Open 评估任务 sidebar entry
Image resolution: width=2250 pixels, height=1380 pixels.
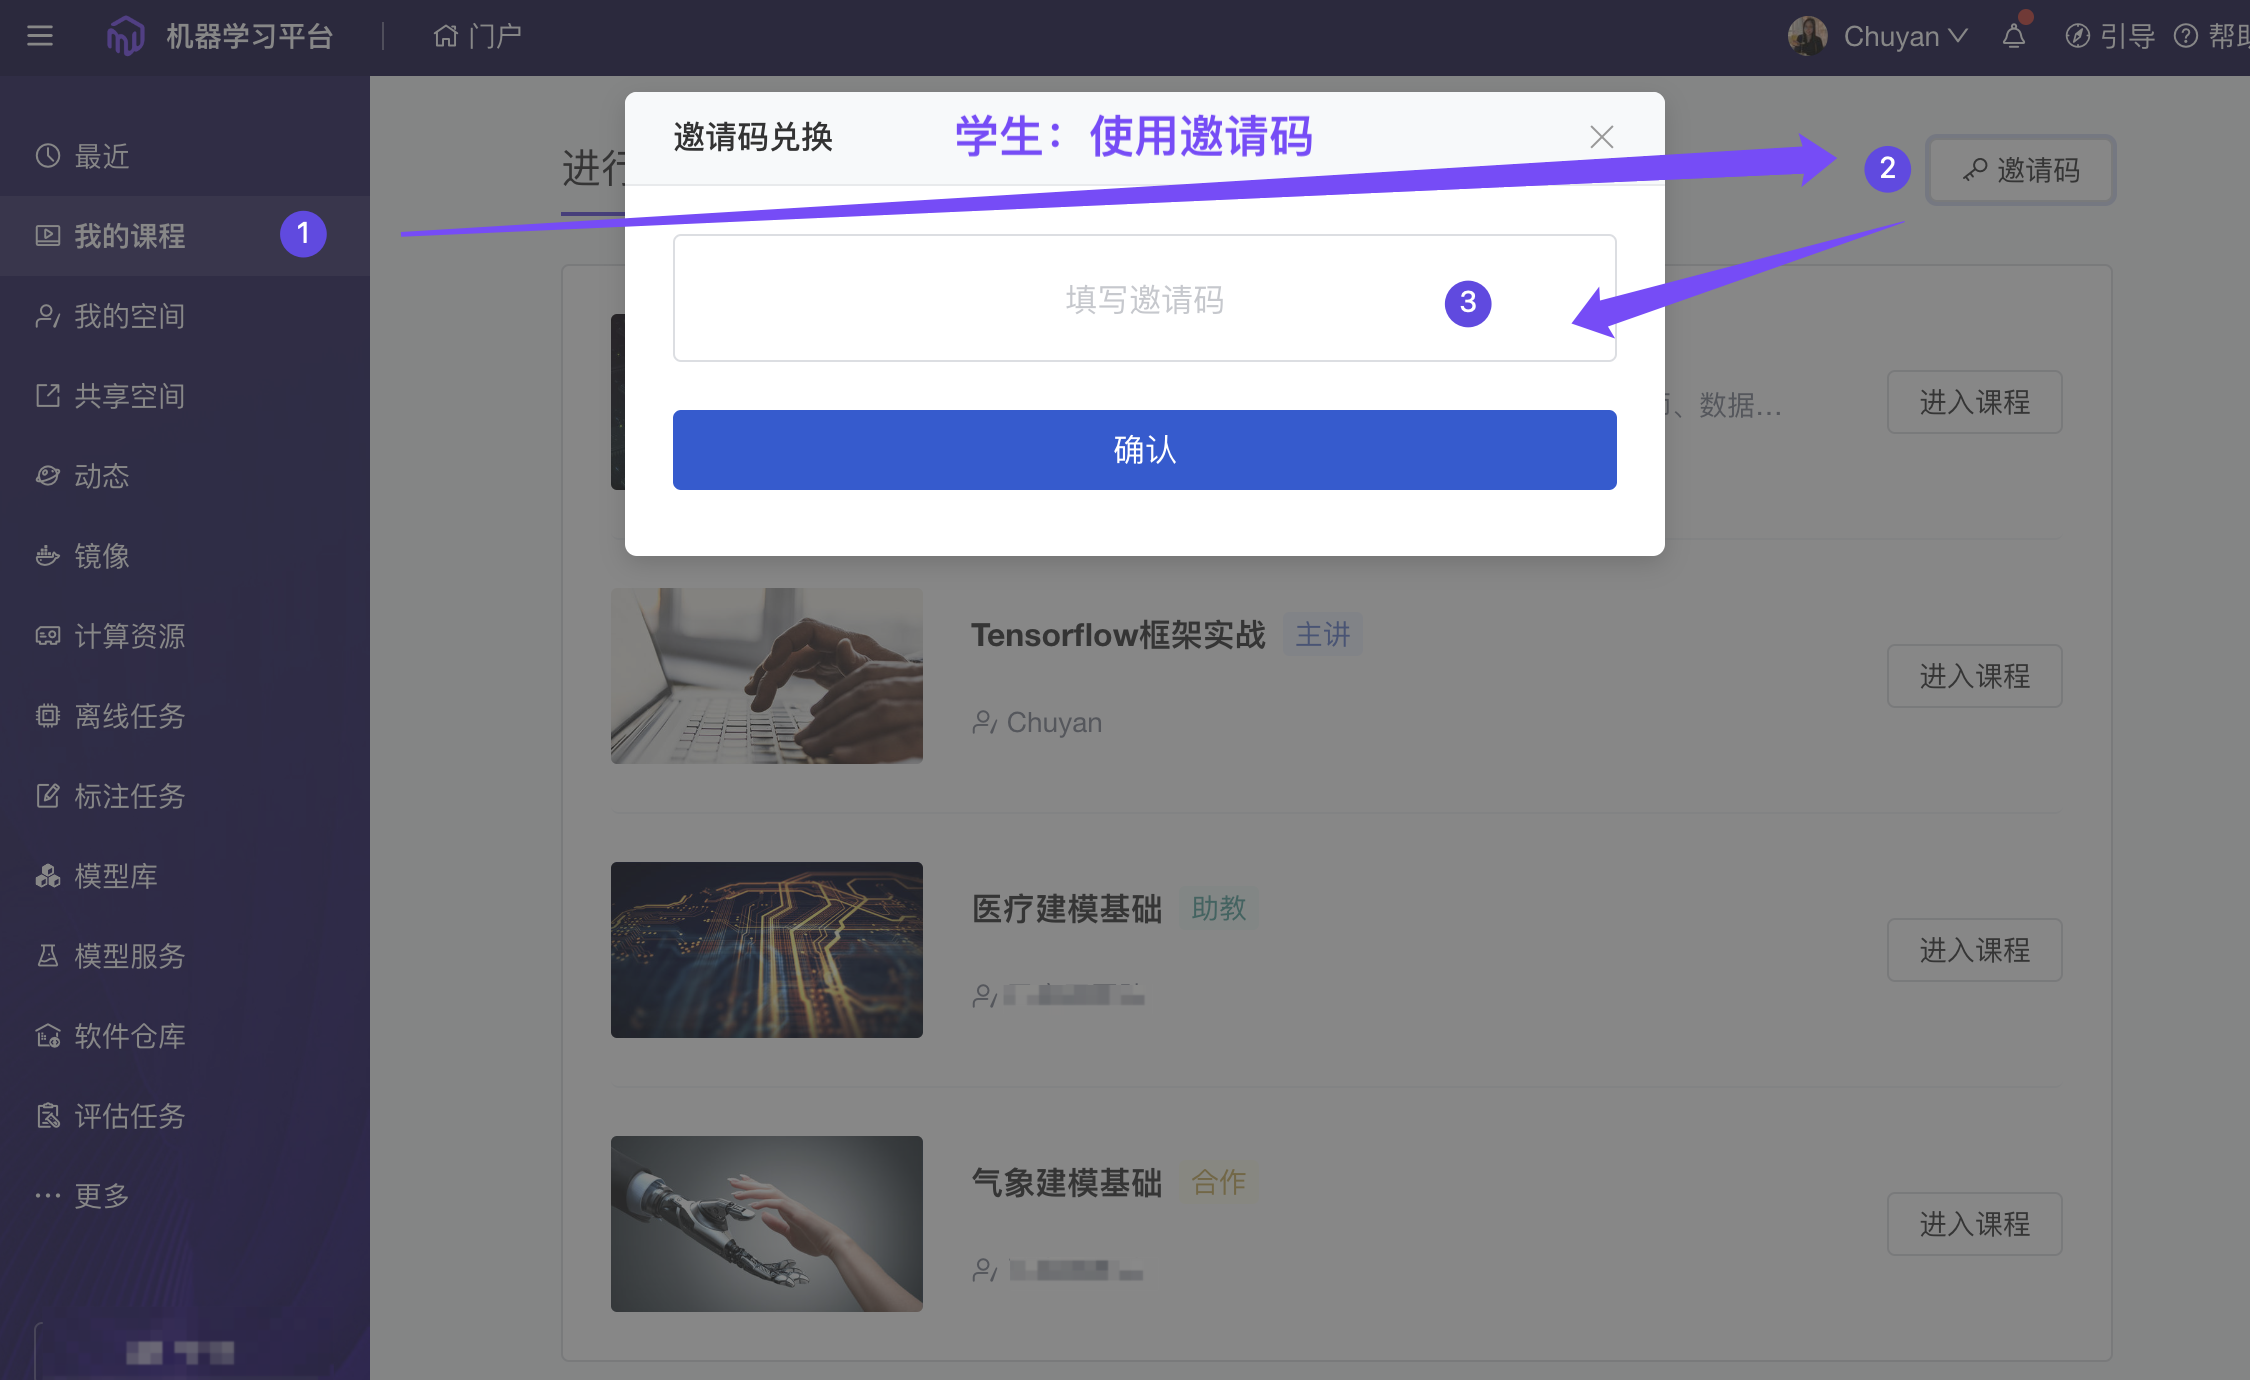click(x=128, y=1116)
